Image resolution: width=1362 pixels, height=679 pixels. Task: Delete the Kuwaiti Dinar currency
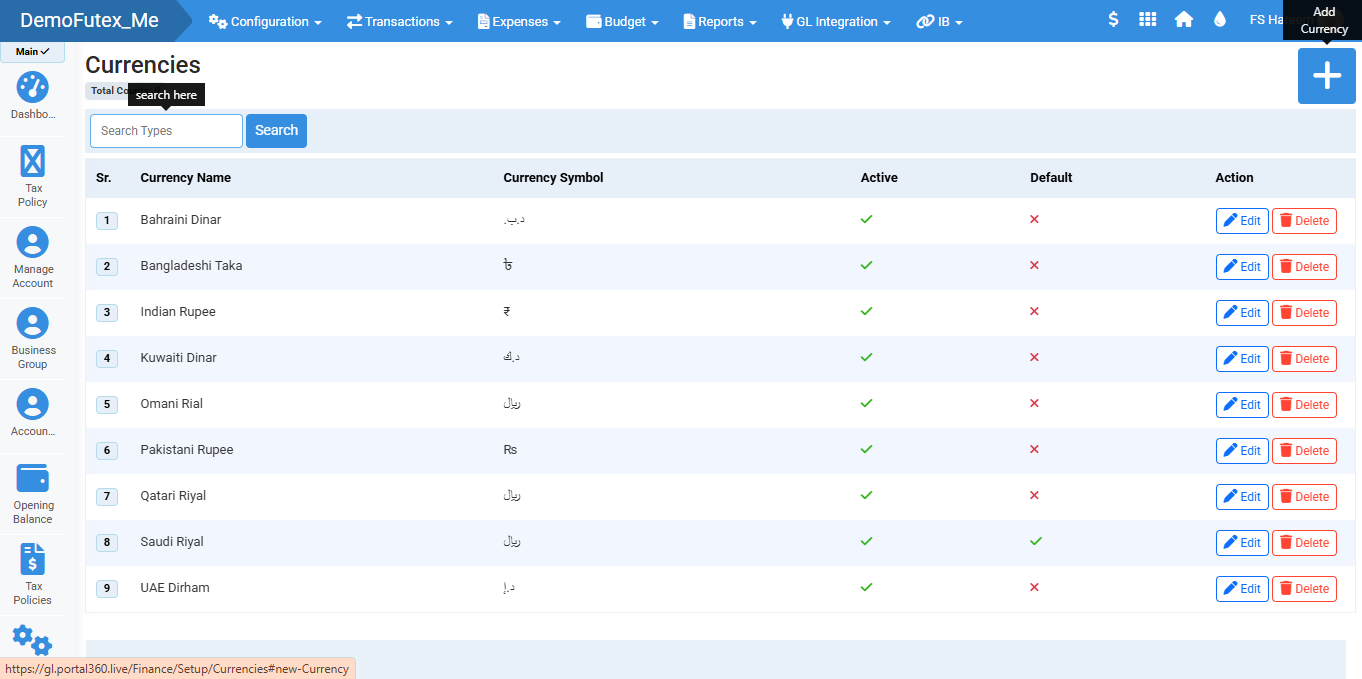[x=1304, y=359]
